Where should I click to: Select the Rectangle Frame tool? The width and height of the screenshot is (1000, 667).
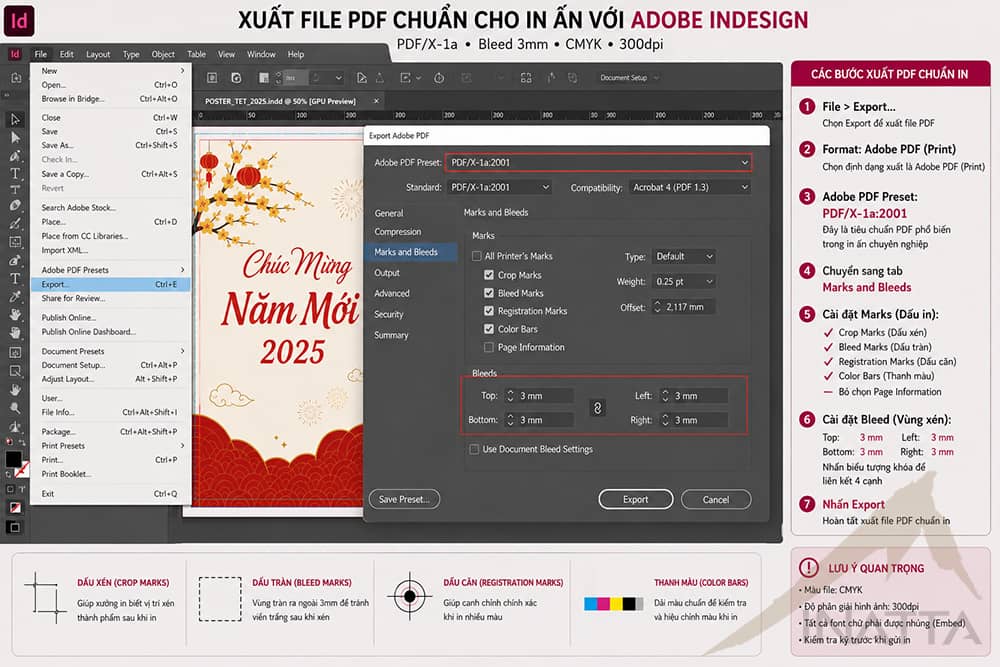pos(15,242)
